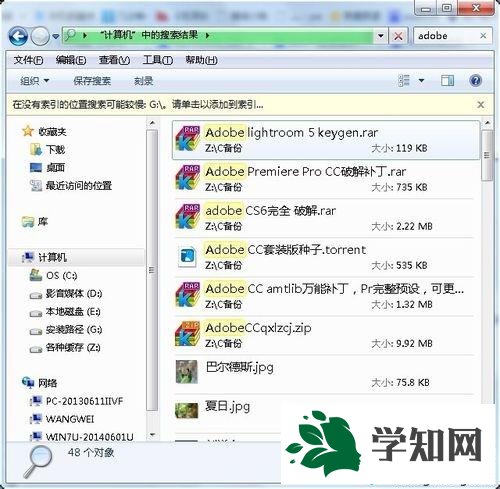The width and height of the screenshot is (500, 489).
Task: Click the results list scrollbar thumb
Action: (x=487, y=155)
